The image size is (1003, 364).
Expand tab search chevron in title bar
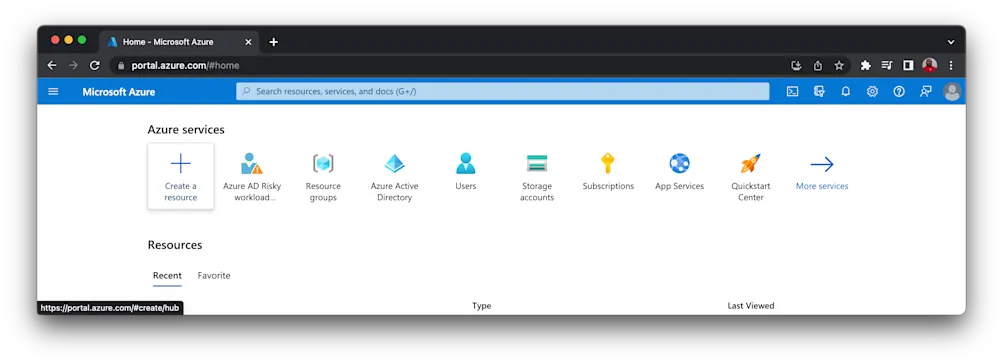(x=951, y=42)
